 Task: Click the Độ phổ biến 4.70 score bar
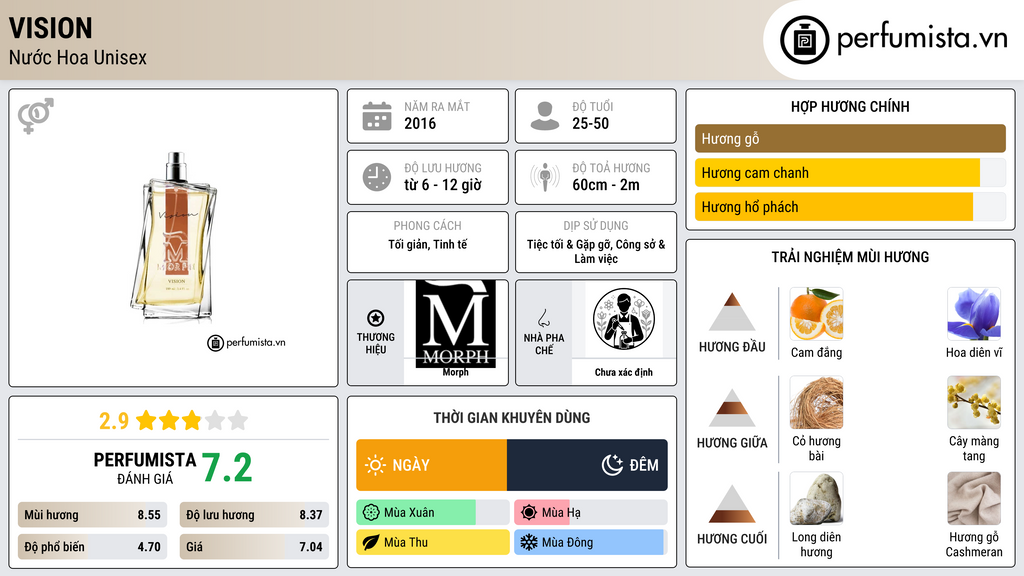(x=93, y=547)
